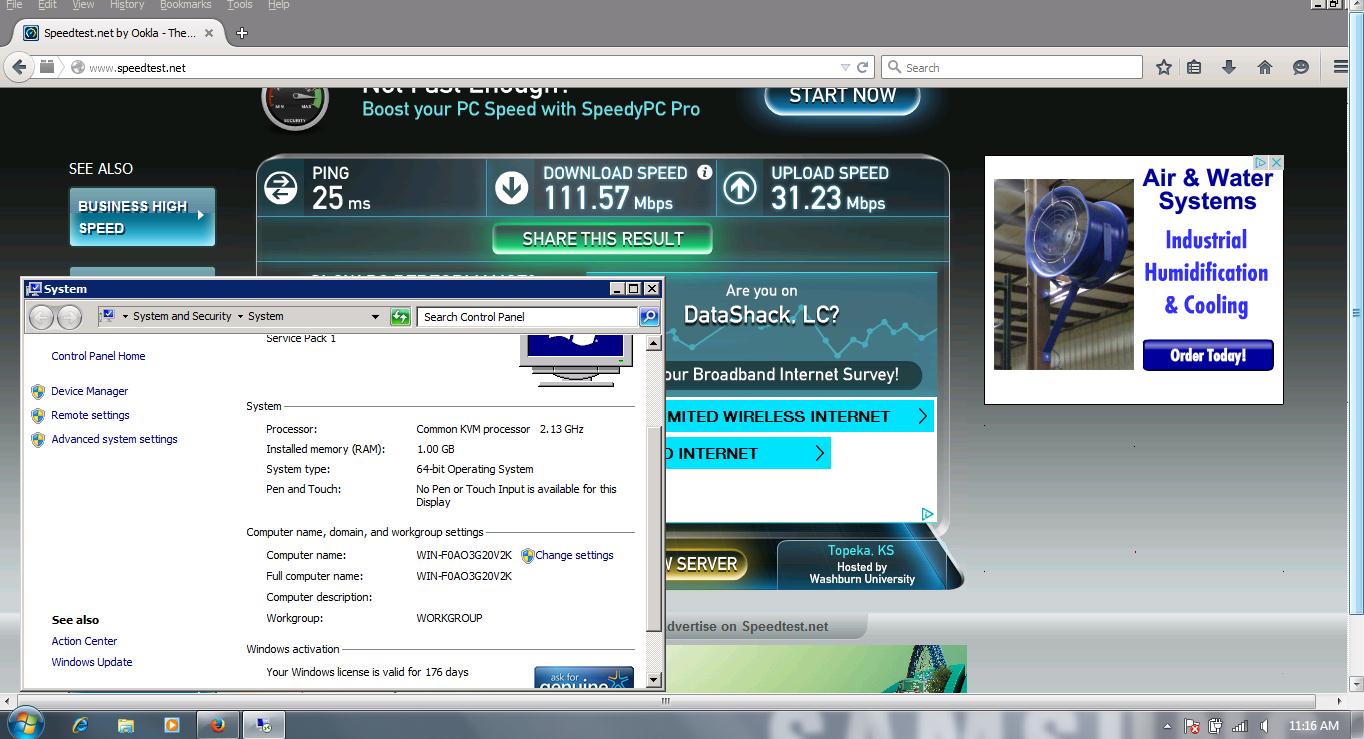Screen dimensions: 1364x739
Task: Open Windows Media Player from taskbar
Action: [172, 725]
